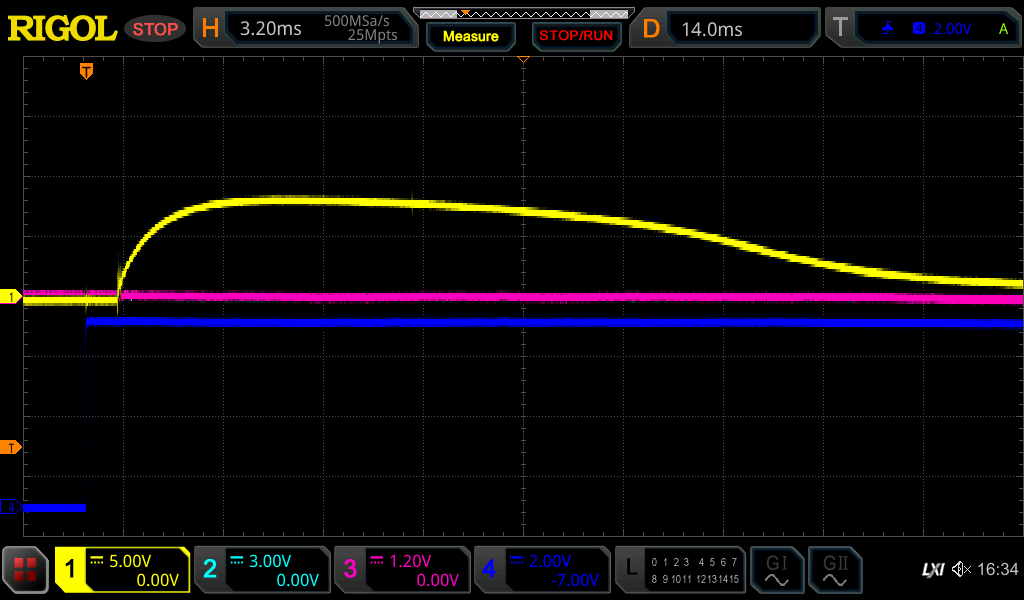Toggle channel 1 with 5.00V scale
Viewport: 1024px width, 600px height.
[123, 570]
